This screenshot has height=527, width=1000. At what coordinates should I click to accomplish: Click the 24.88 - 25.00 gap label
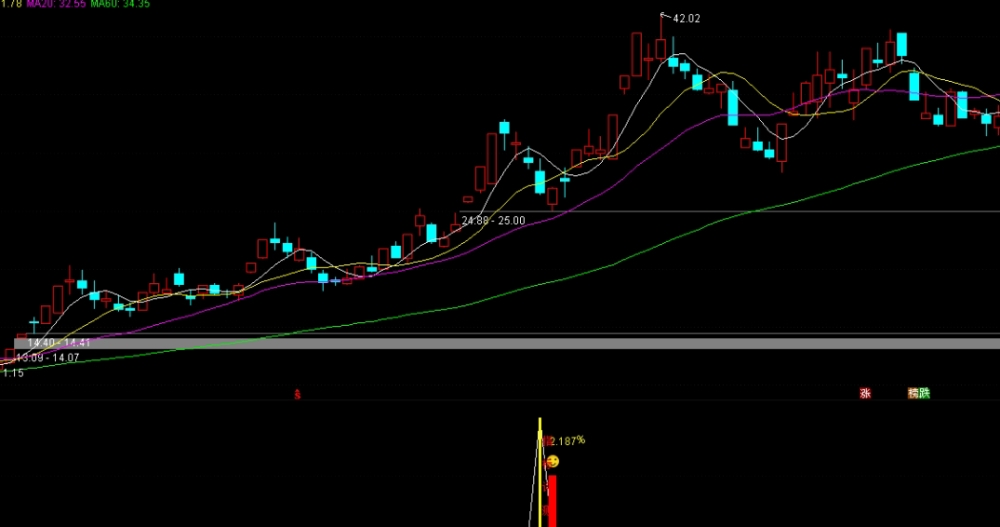point(494,221)
